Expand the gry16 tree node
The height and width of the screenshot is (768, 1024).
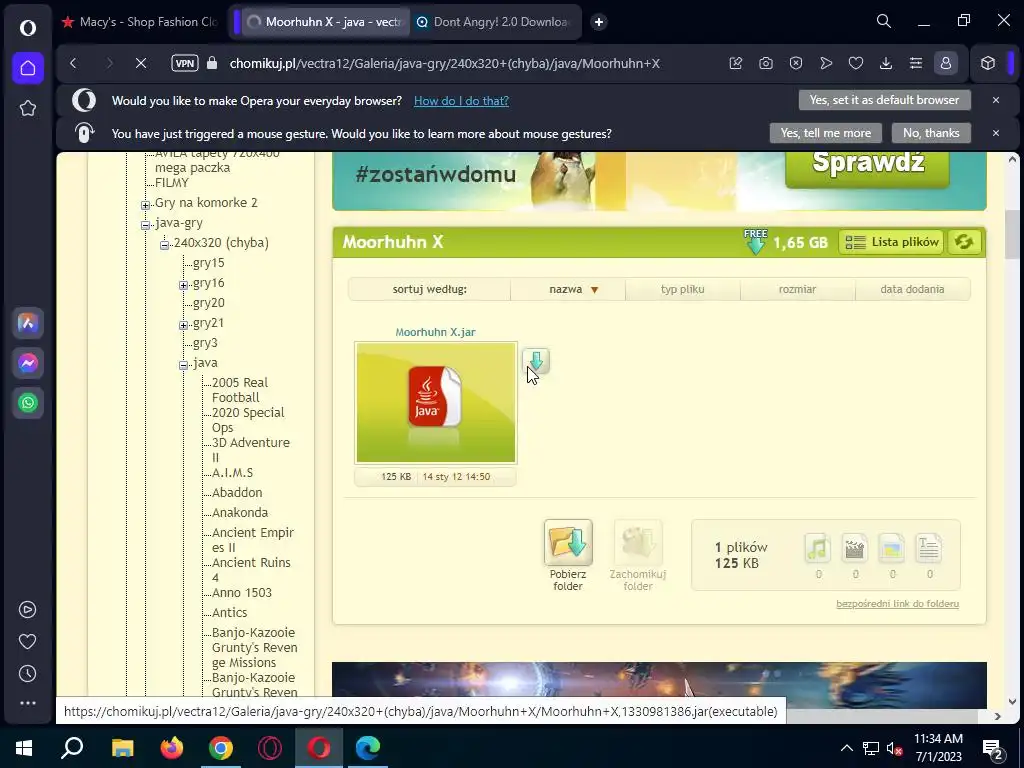tap(184, 285)
